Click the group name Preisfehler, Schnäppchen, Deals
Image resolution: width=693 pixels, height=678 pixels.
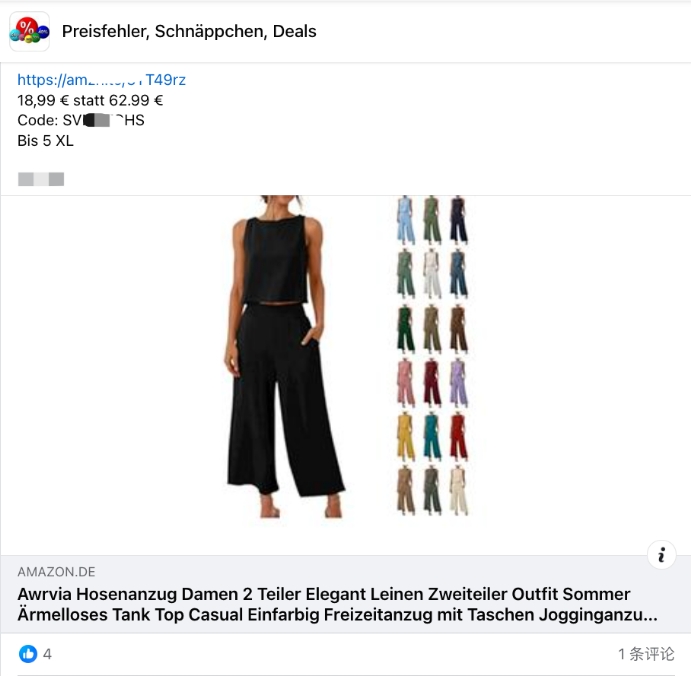coord(189,31)
